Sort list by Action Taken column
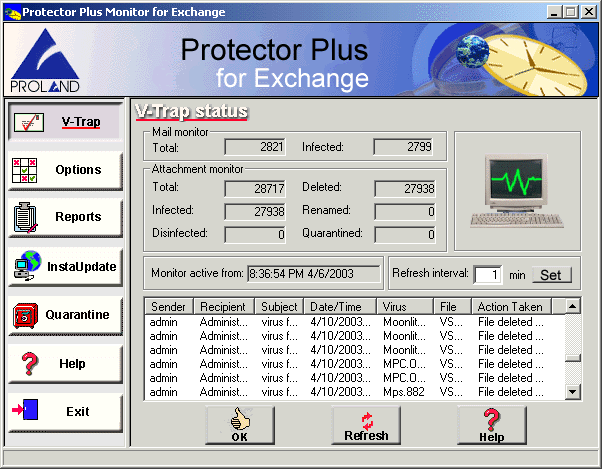The image size is (602, 469). (511, 307)
